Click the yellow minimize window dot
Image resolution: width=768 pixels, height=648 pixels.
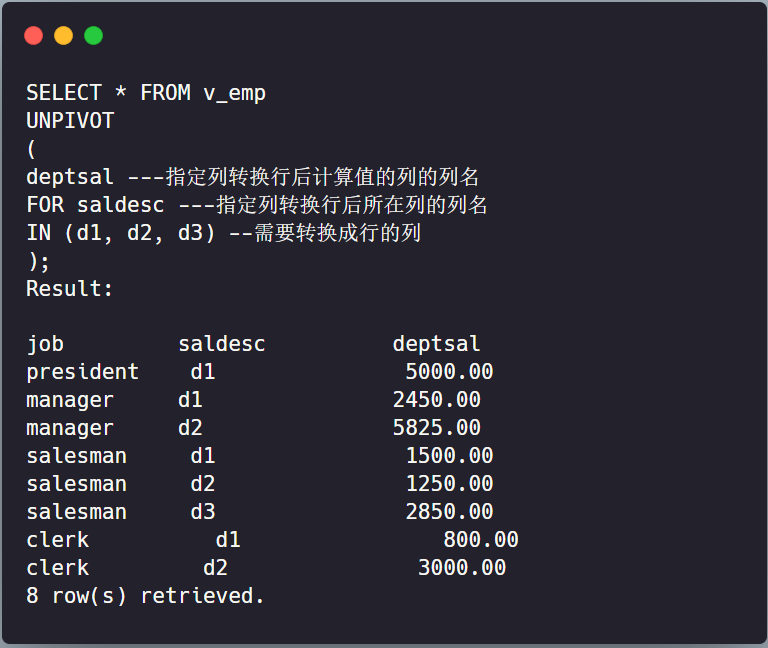coord(64,36)
